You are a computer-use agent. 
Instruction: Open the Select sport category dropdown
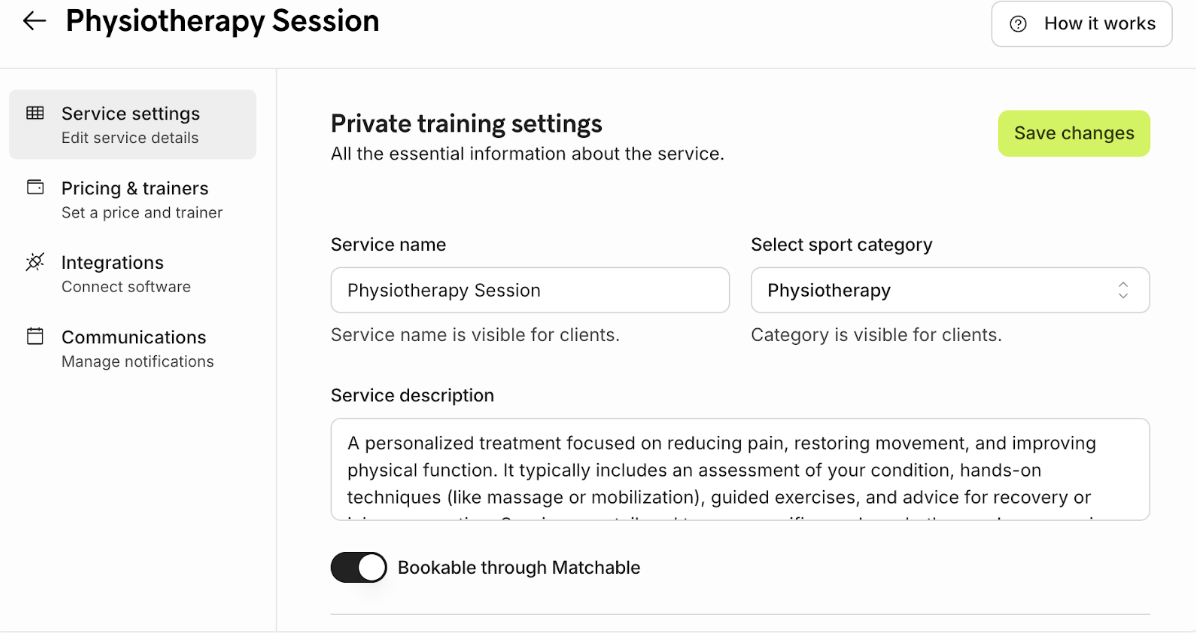pyautogui.click(x=949, y=290)
